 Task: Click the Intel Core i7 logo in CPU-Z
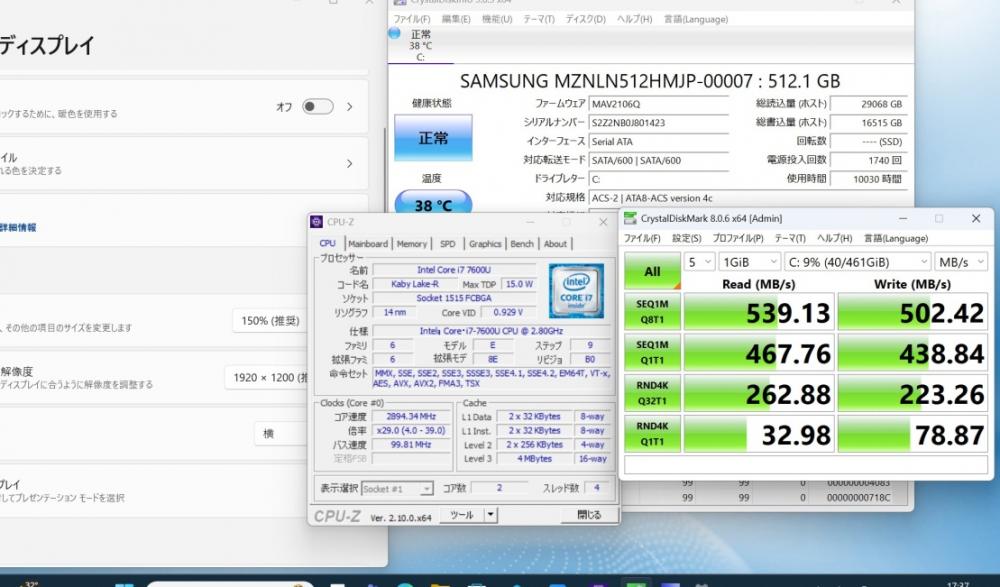coord(576,290)
